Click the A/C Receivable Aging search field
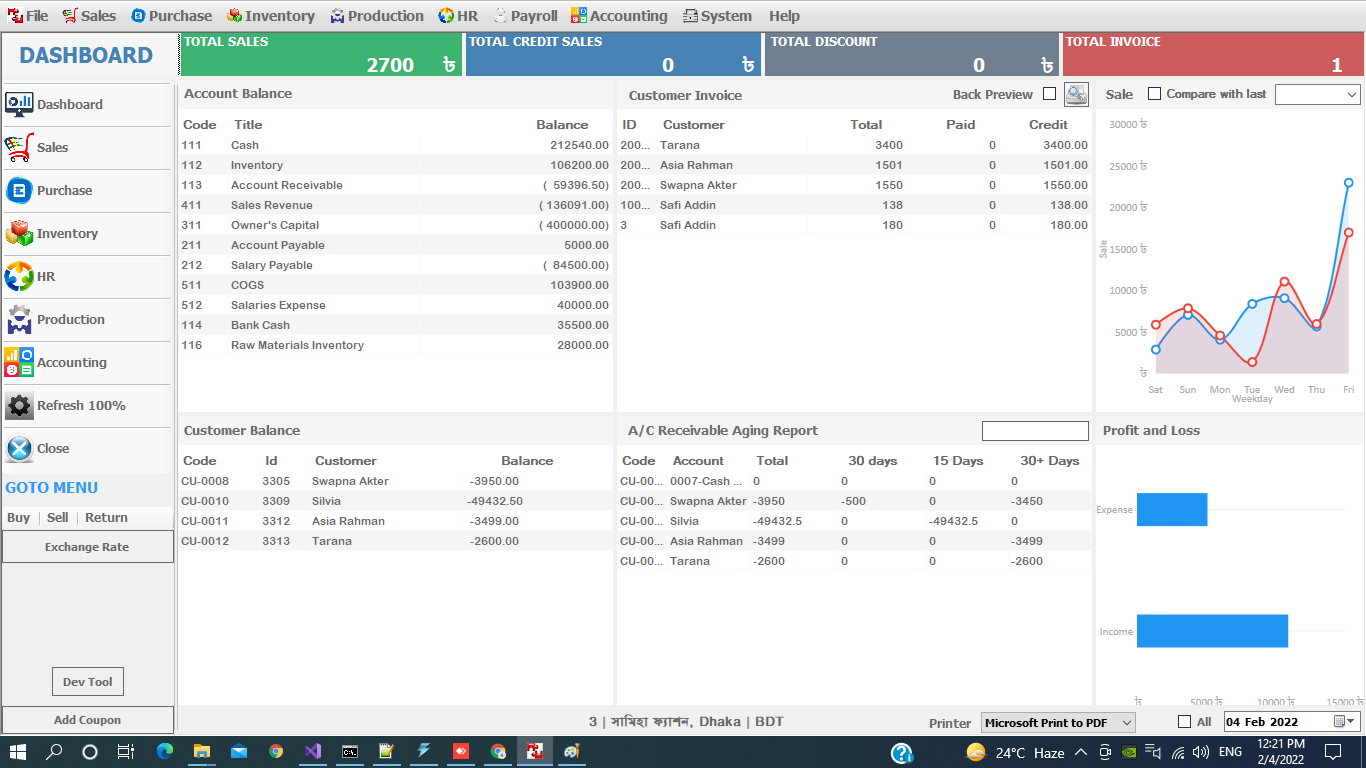 1035,431
